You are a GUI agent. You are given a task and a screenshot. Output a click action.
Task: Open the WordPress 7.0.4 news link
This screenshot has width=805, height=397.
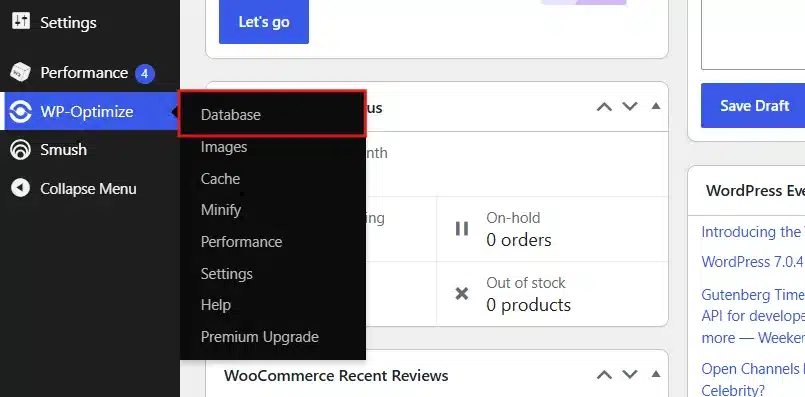tap(753, 262)
